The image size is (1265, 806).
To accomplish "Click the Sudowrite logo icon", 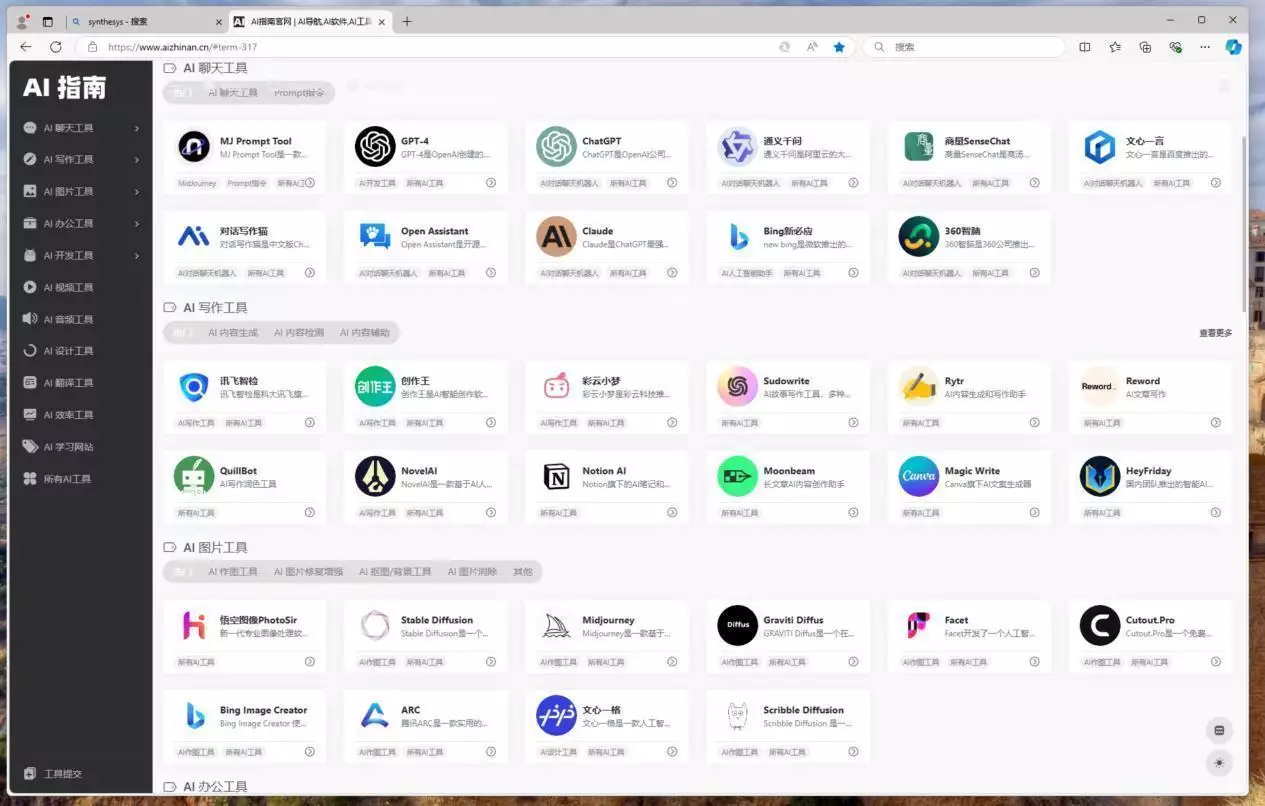I will tap(737, 386).
